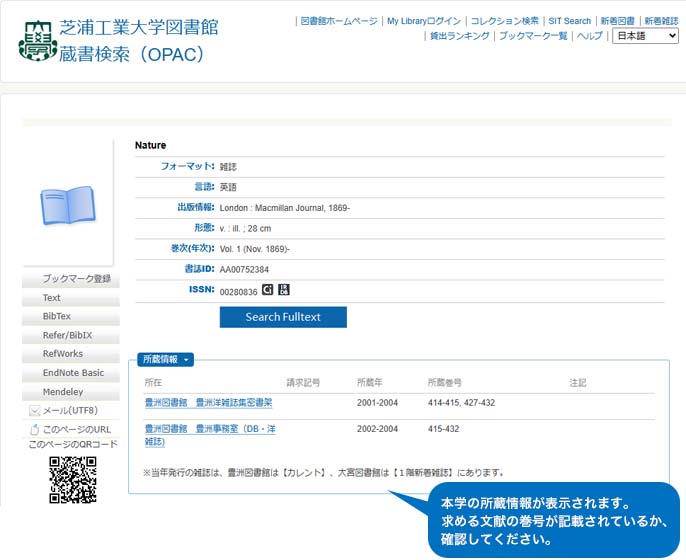Click the 2001-2004 holding years cell
Image resolution: width=686 pixels, height=560 pixels.
coord(377,402)
